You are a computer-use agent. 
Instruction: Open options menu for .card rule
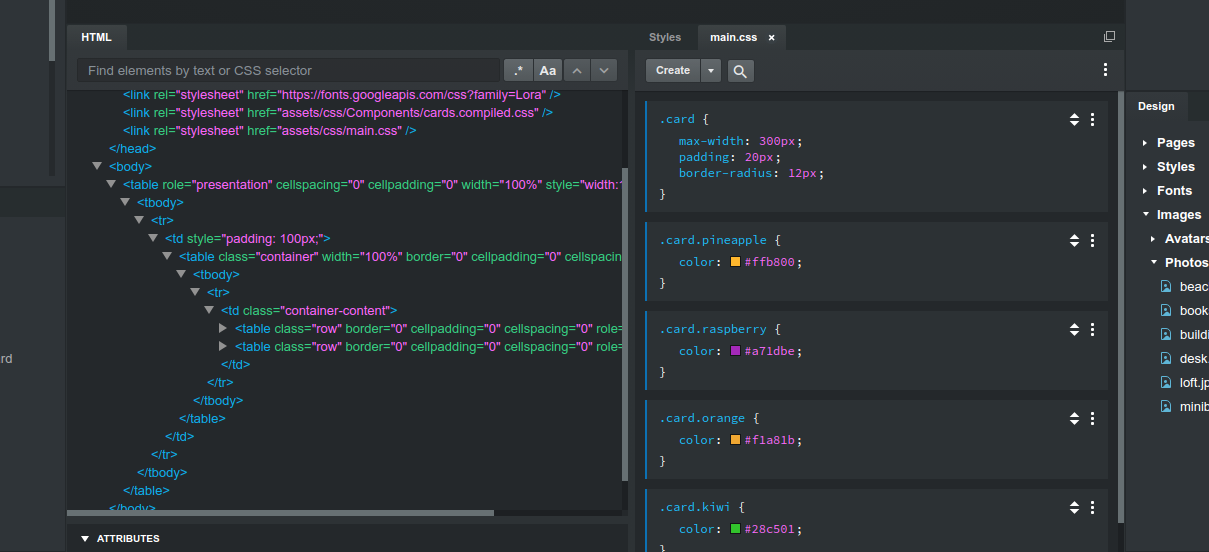(1092, 119)
